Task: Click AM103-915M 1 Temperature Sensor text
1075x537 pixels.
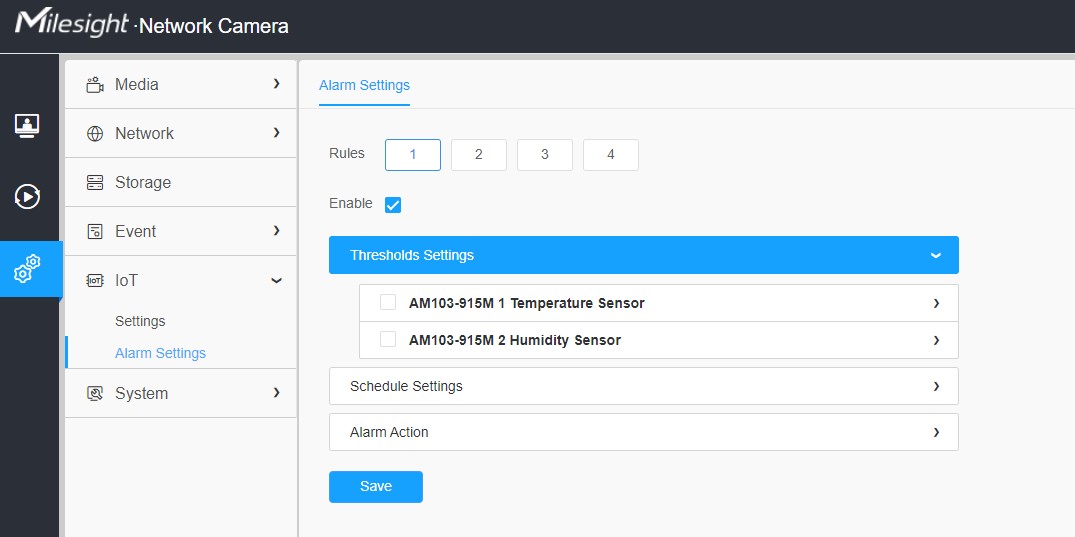Action: pyautogui.click(x=527, y=303)
